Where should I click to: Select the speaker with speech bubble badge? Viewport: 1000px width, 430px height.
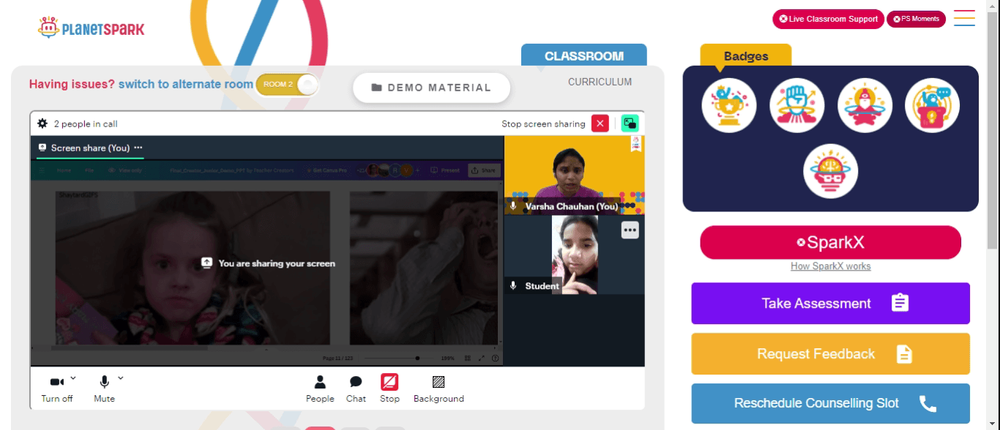tap(932, 105)
